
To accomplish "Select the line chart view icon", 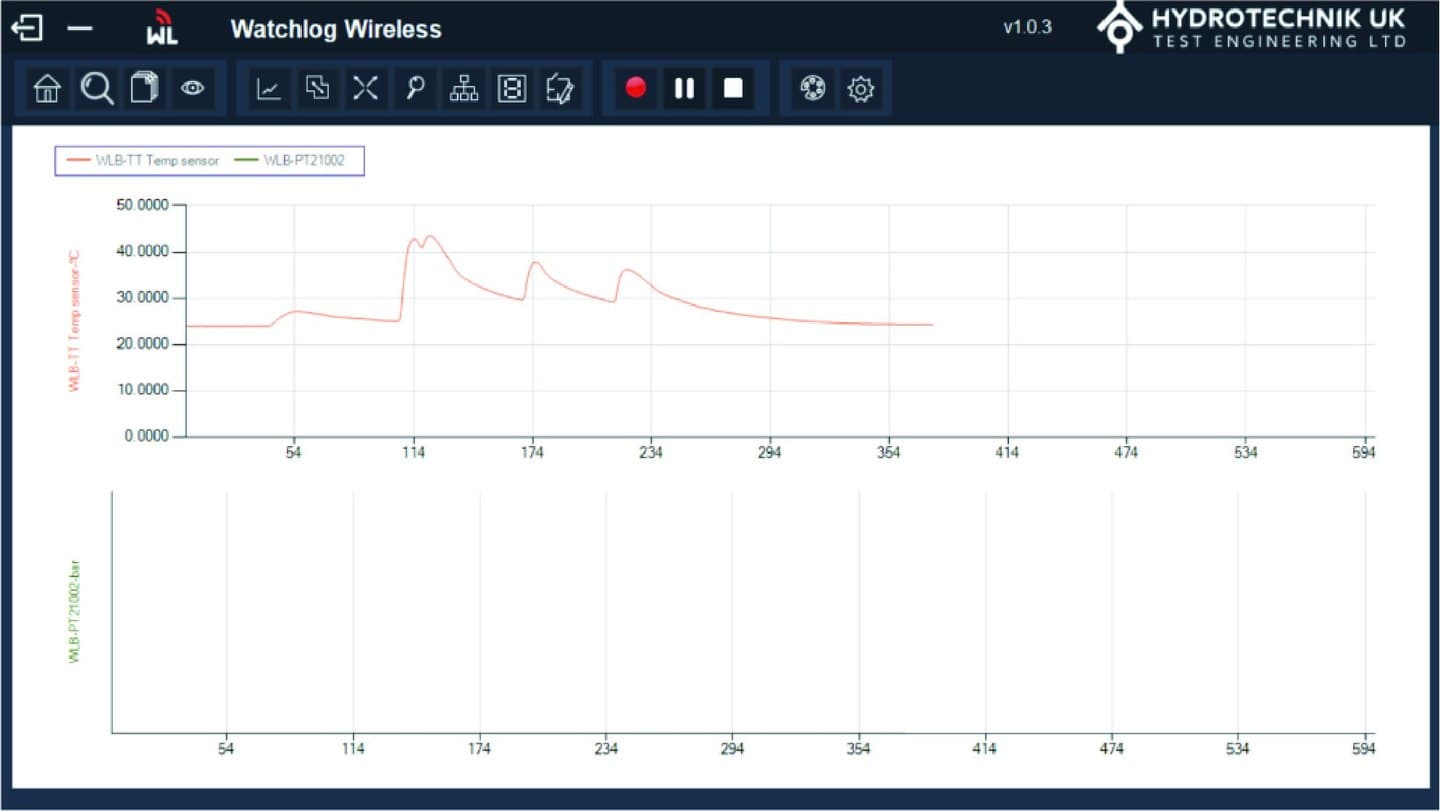I will 268,89.
